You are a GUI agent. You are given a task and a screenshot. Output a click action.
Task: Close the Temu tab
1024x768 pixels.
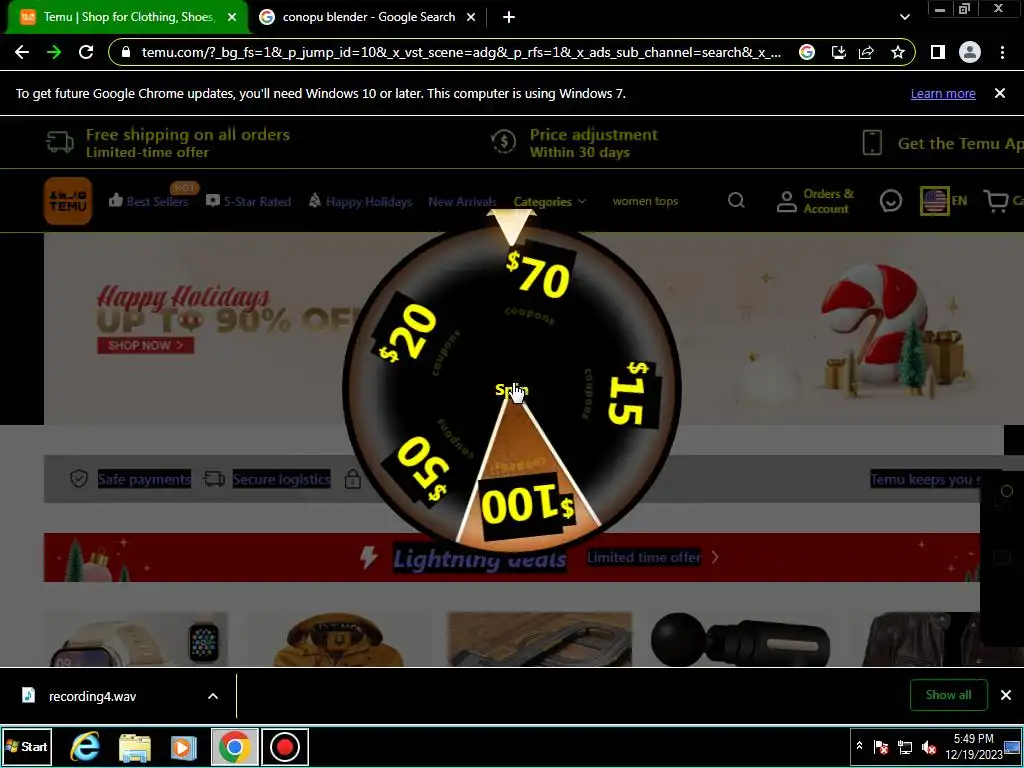pyautogui.click(x=232, y=17)
